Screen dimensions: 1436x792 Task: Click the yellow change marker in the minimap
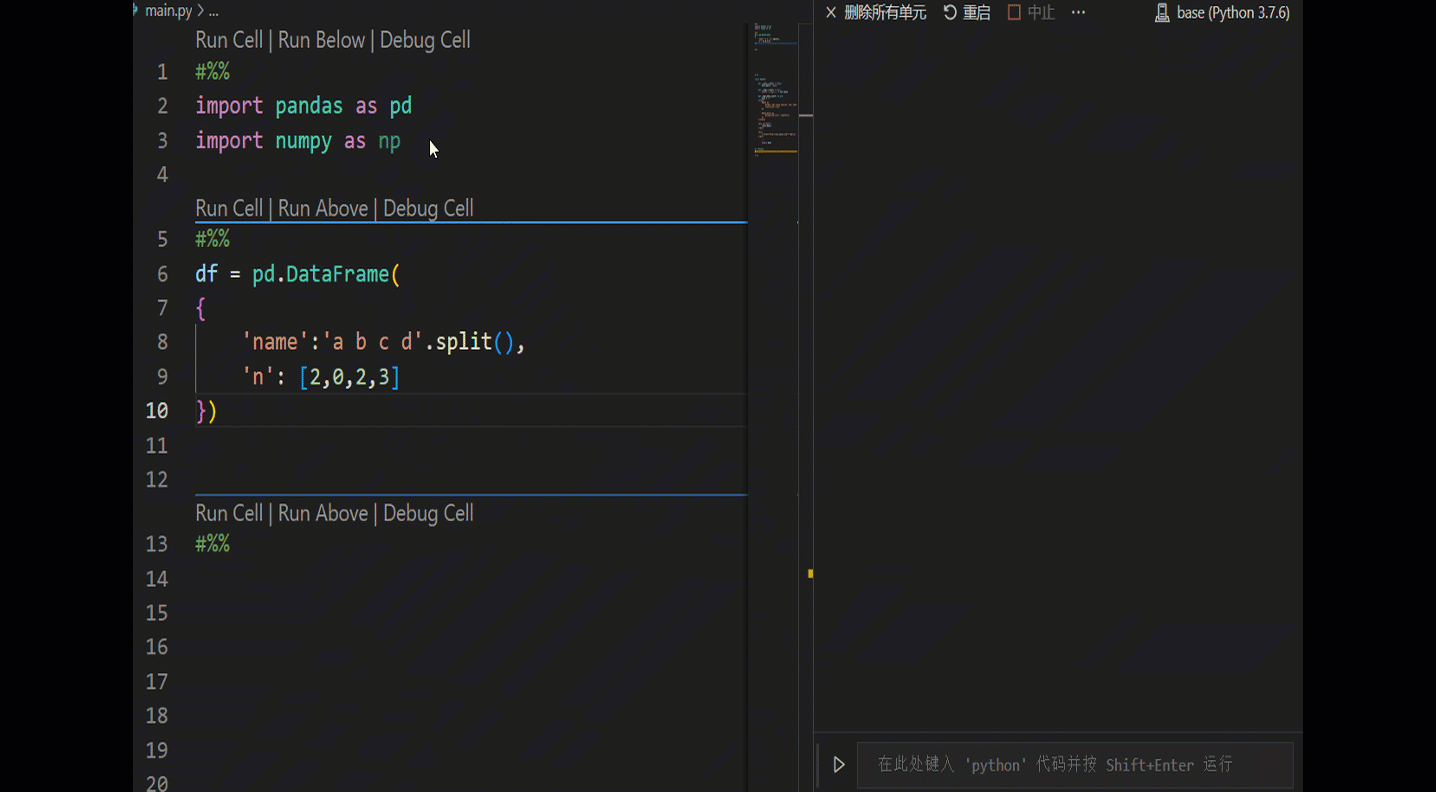click(x=808, y=574)
